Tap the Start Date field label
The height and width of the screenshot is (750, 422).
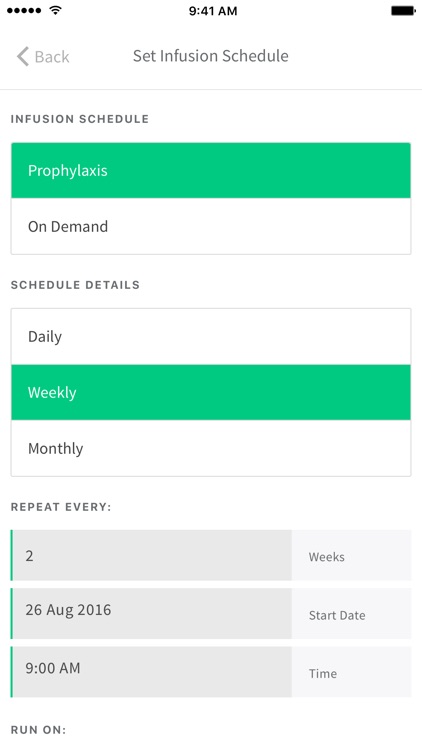pos(337,615)
